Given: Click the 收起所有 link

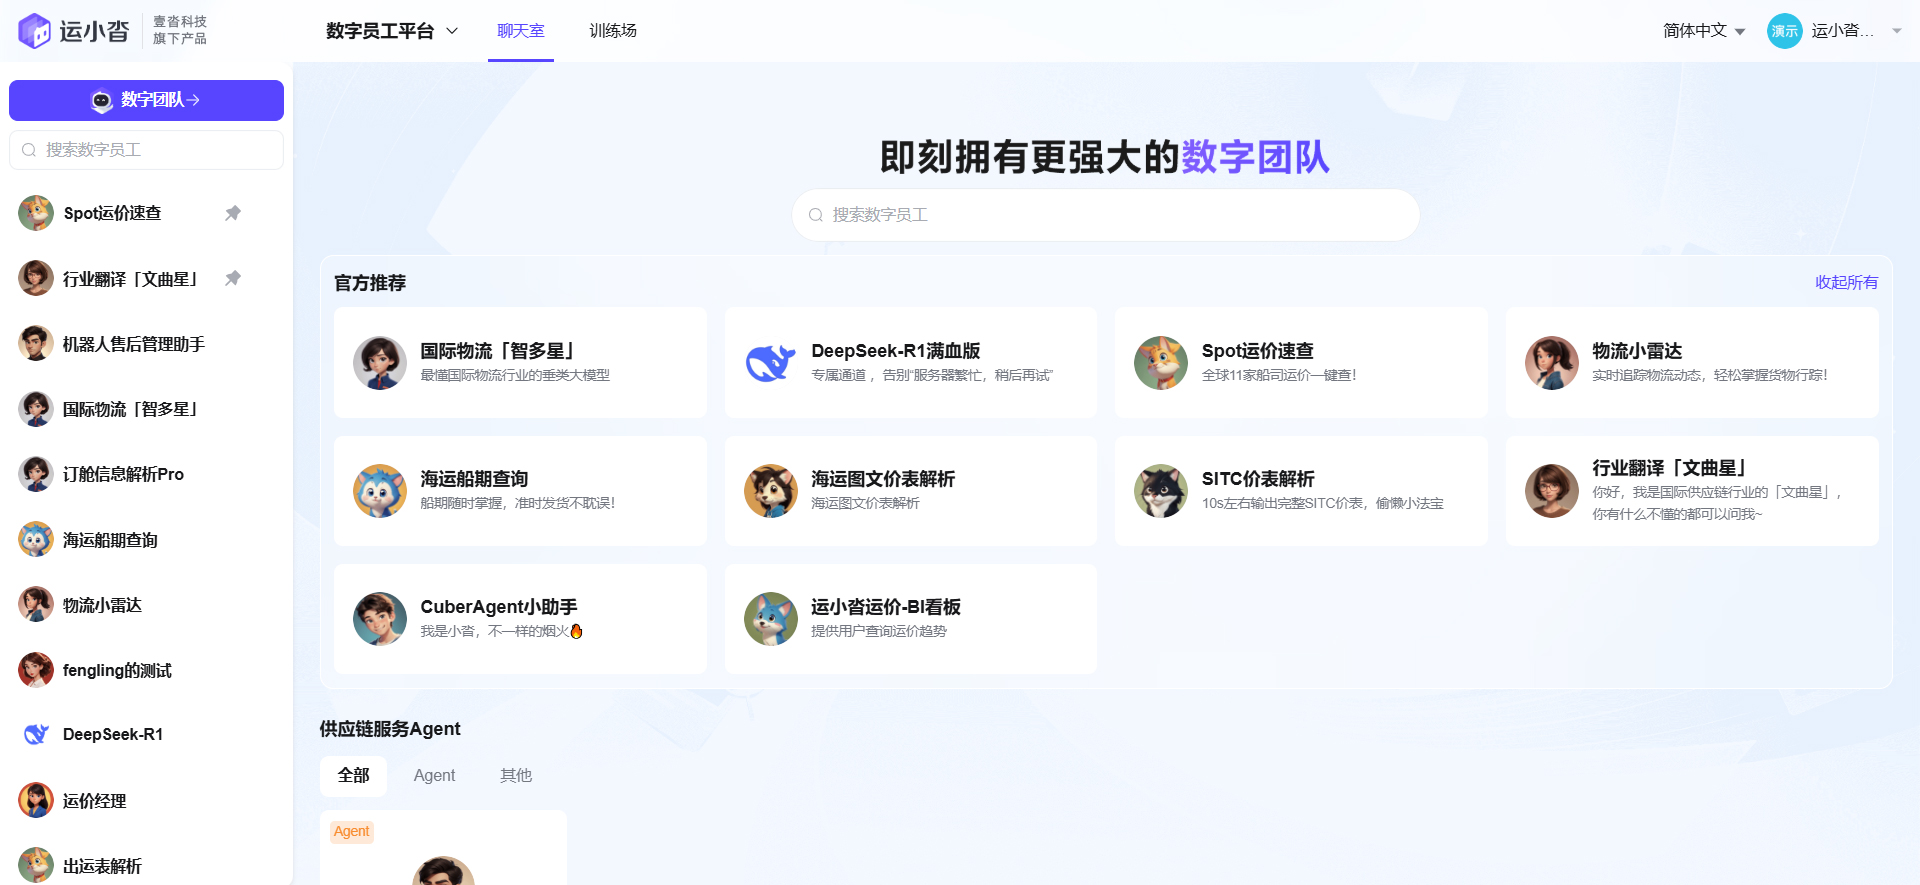Looking at the screenshot, I should point(1846,283).
